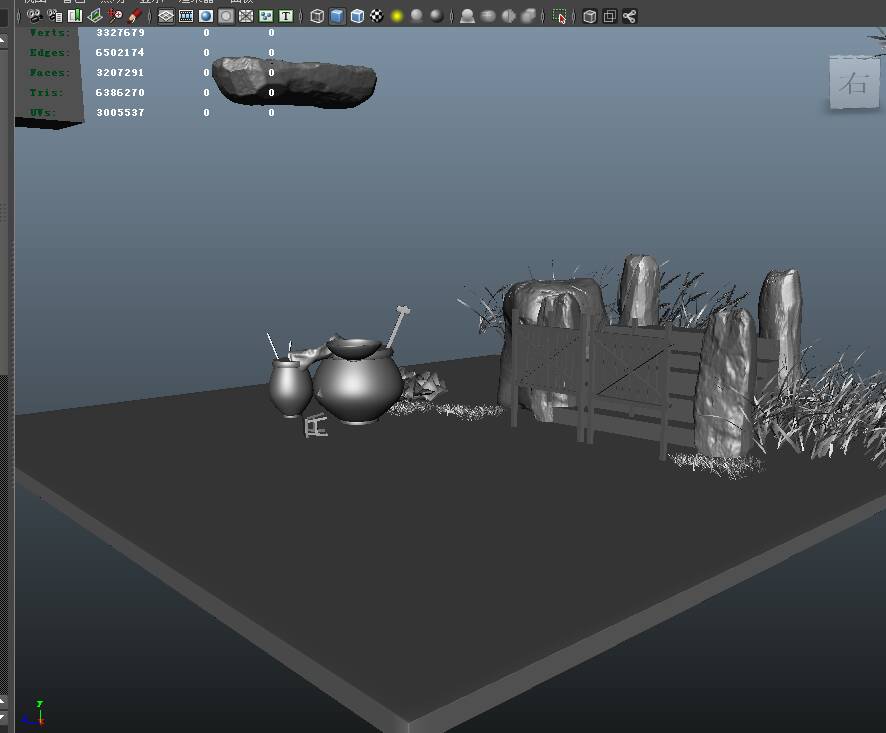The width and height of the screenshot is (886, 733).
Task: Click the ViewCube face labeled 右
Action: (854, 83)
